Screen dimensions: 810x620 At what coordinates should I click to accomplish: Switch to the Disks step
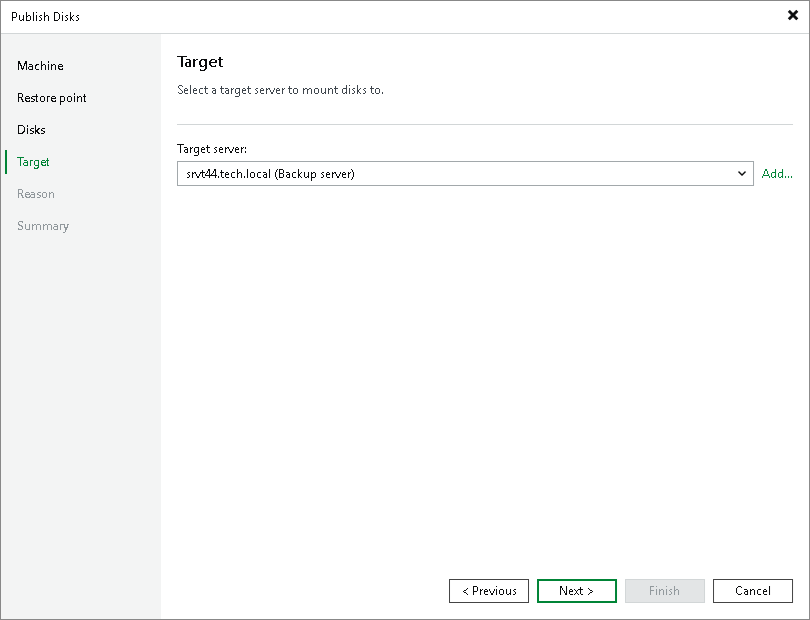(x=31, y=130)
